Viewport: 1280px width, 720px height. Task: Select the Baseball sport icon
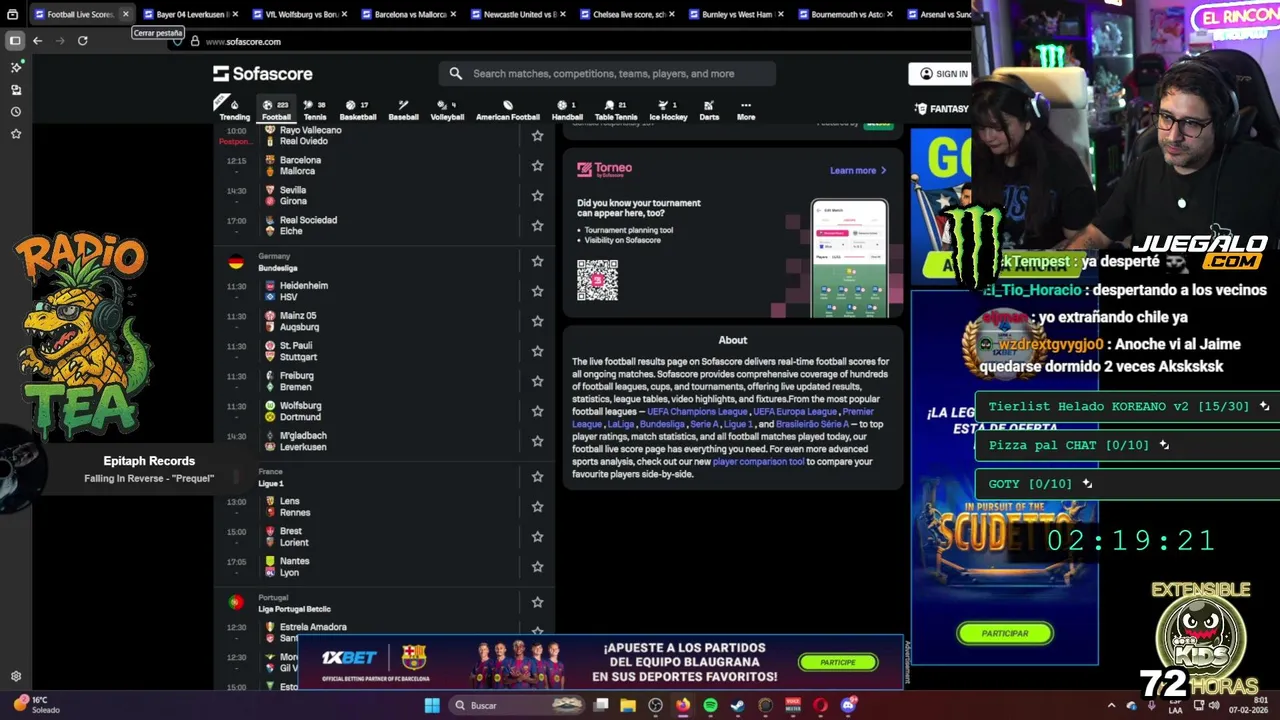(x=403, y=110)
